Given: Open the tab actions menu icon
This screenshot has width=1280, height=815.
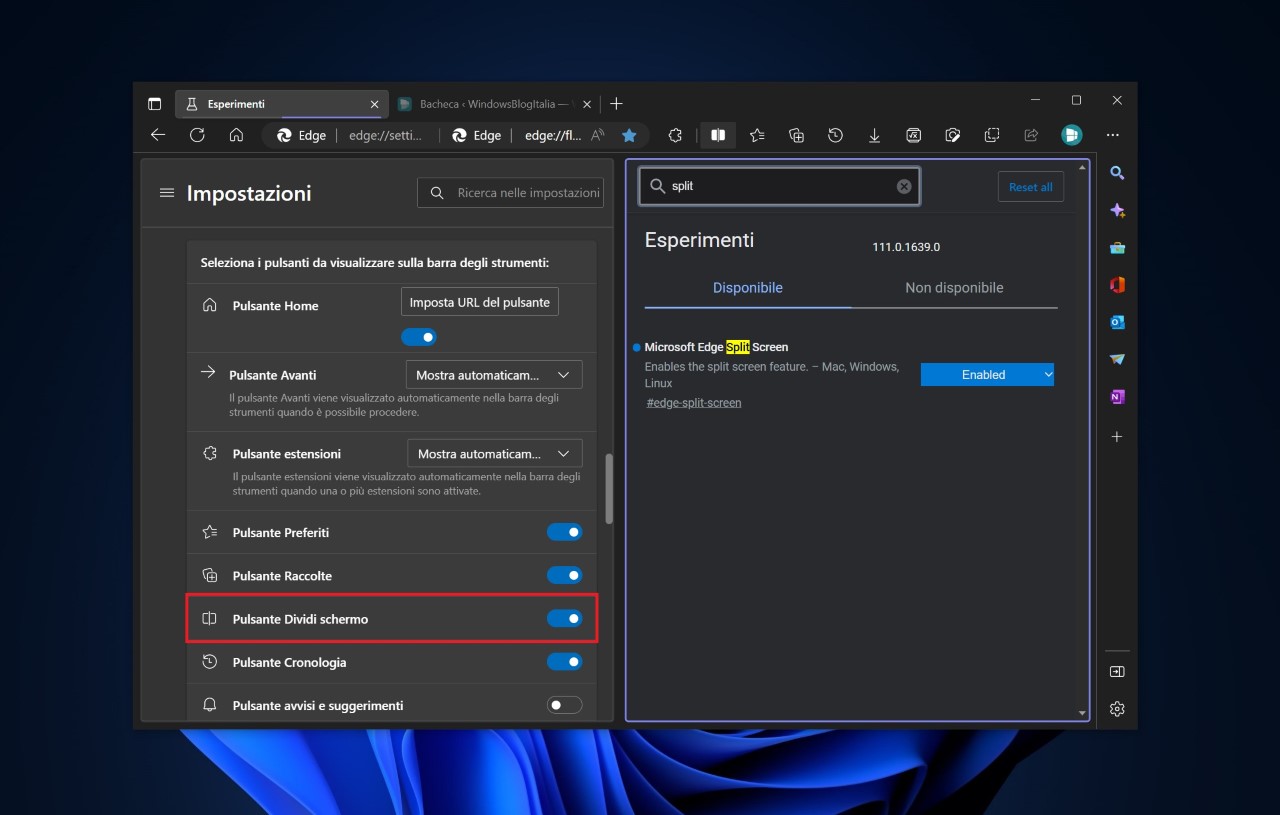Looking at the screenshot, I should pyautogui.click(x=154, y=103).
